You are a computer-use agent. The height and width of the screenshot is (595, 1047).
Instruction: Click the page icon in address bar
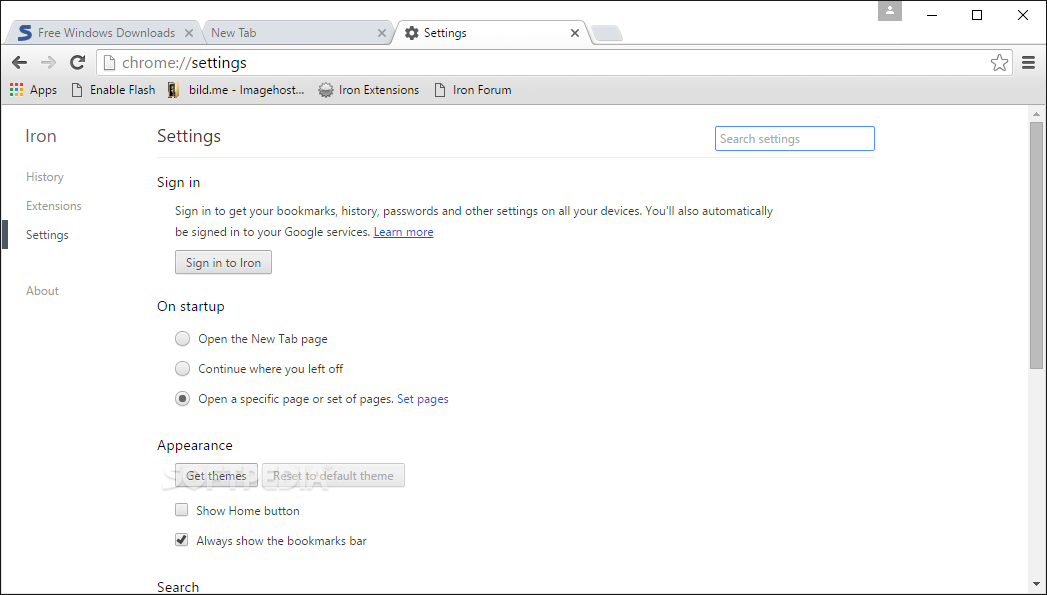tap(110, 63)
